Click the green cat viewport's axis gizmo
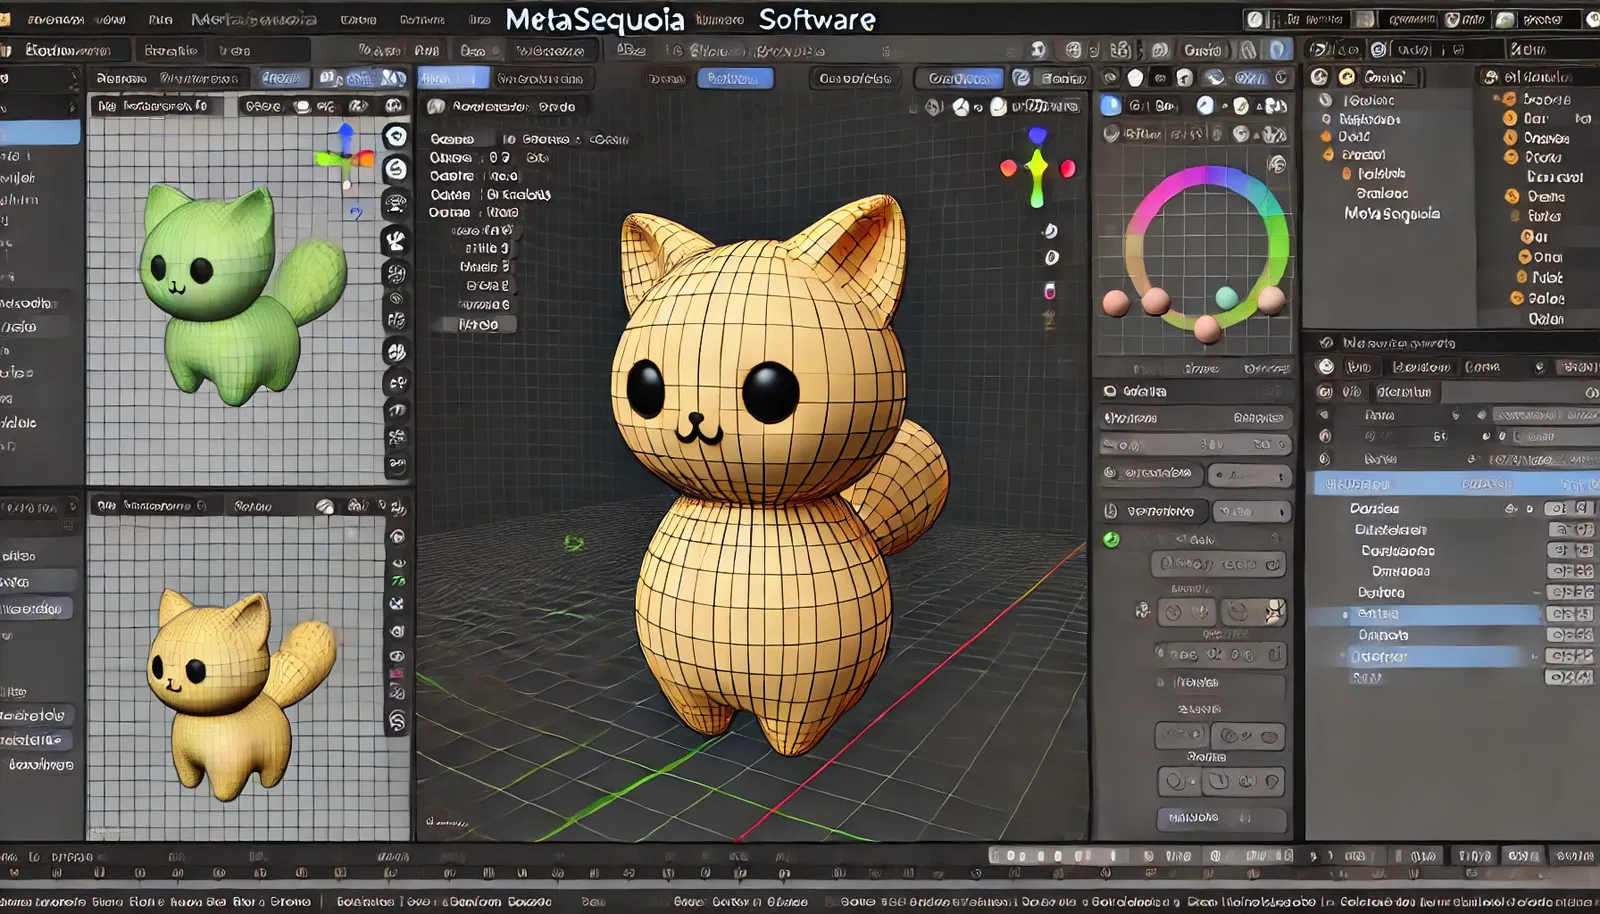The height and width of the screenshot is (914, 1600). coord(345,156)
